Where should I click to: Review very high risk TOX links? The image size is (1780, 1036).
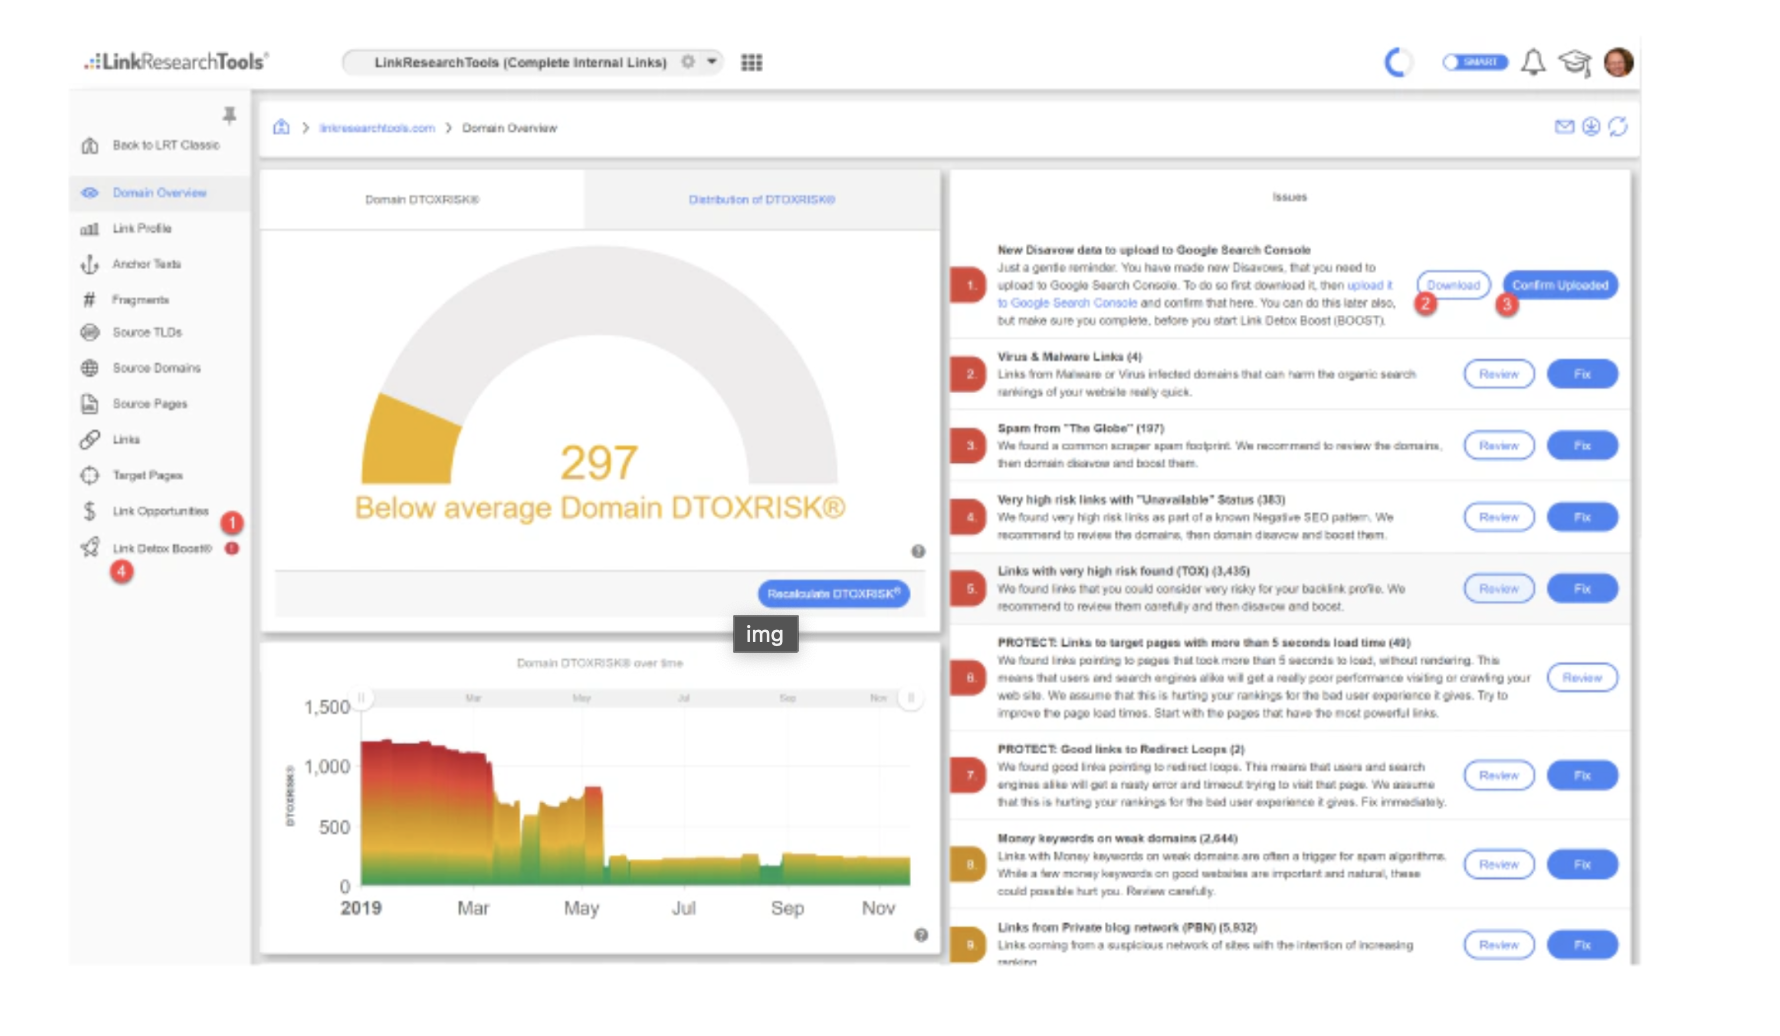(x=1499, y=588)
